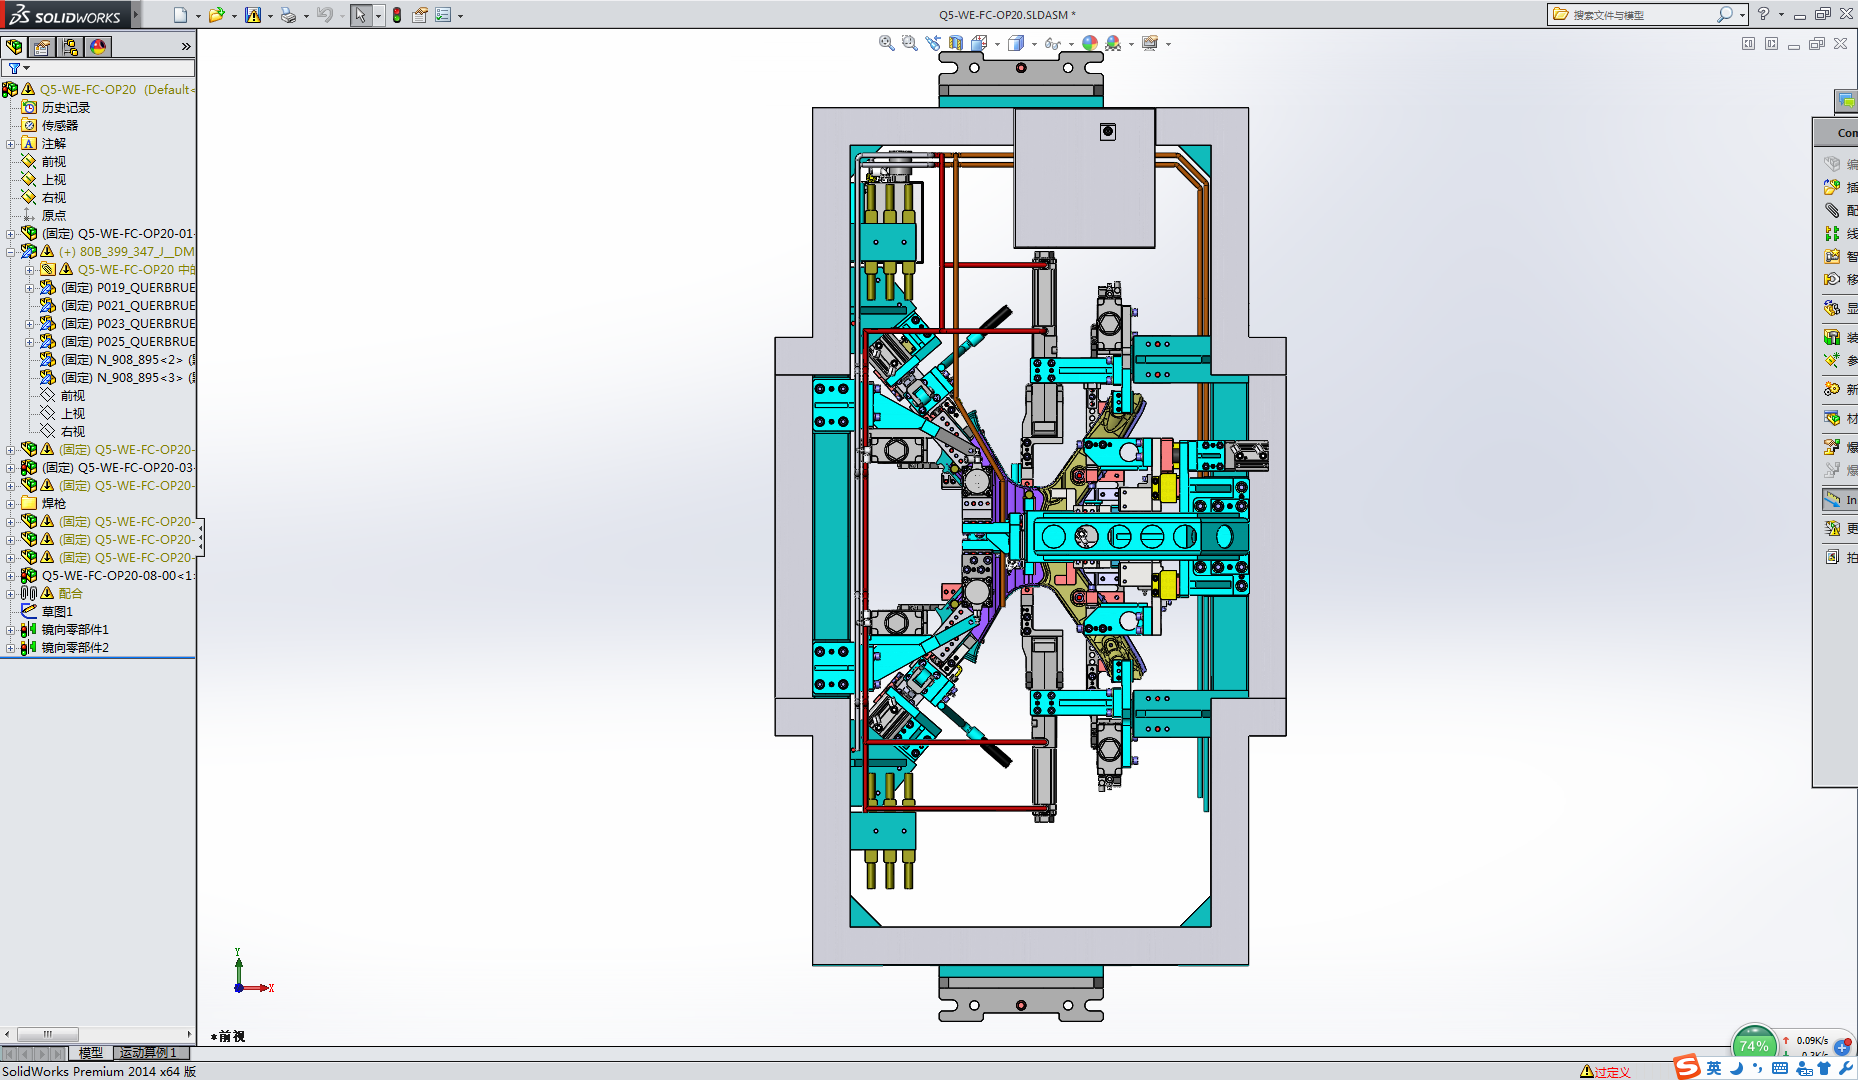The image size is (1858, 1080).
Task: Open the View Orientation dropdown arrow
Action: [997, 44]
